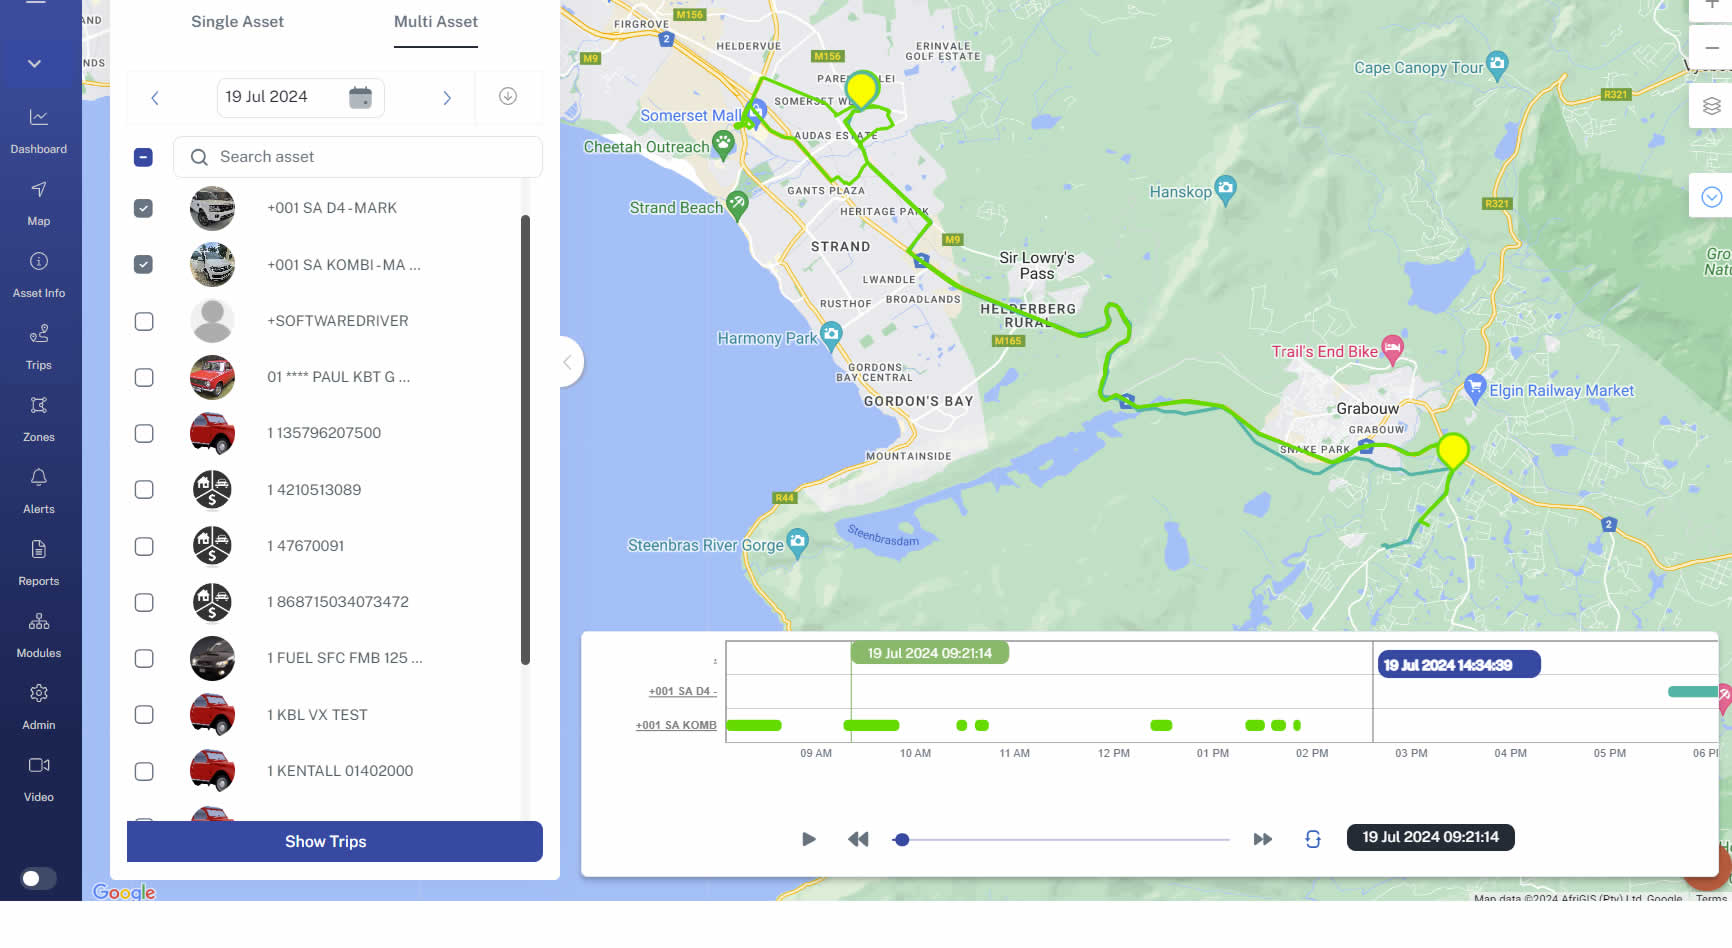Open the calendar date picker
The height and width of the screenshot is (948, 1732).
click(x=362, y=96)
